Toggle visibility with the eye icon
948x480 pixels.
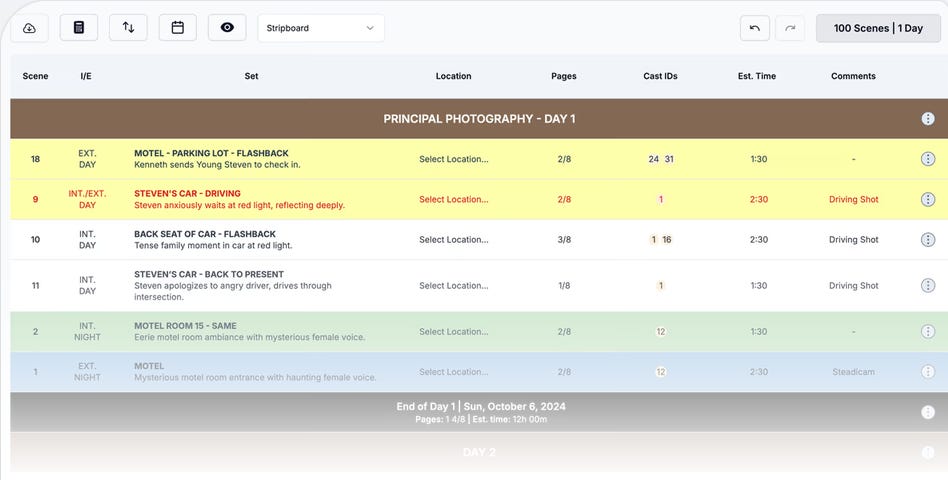point(227,28)
